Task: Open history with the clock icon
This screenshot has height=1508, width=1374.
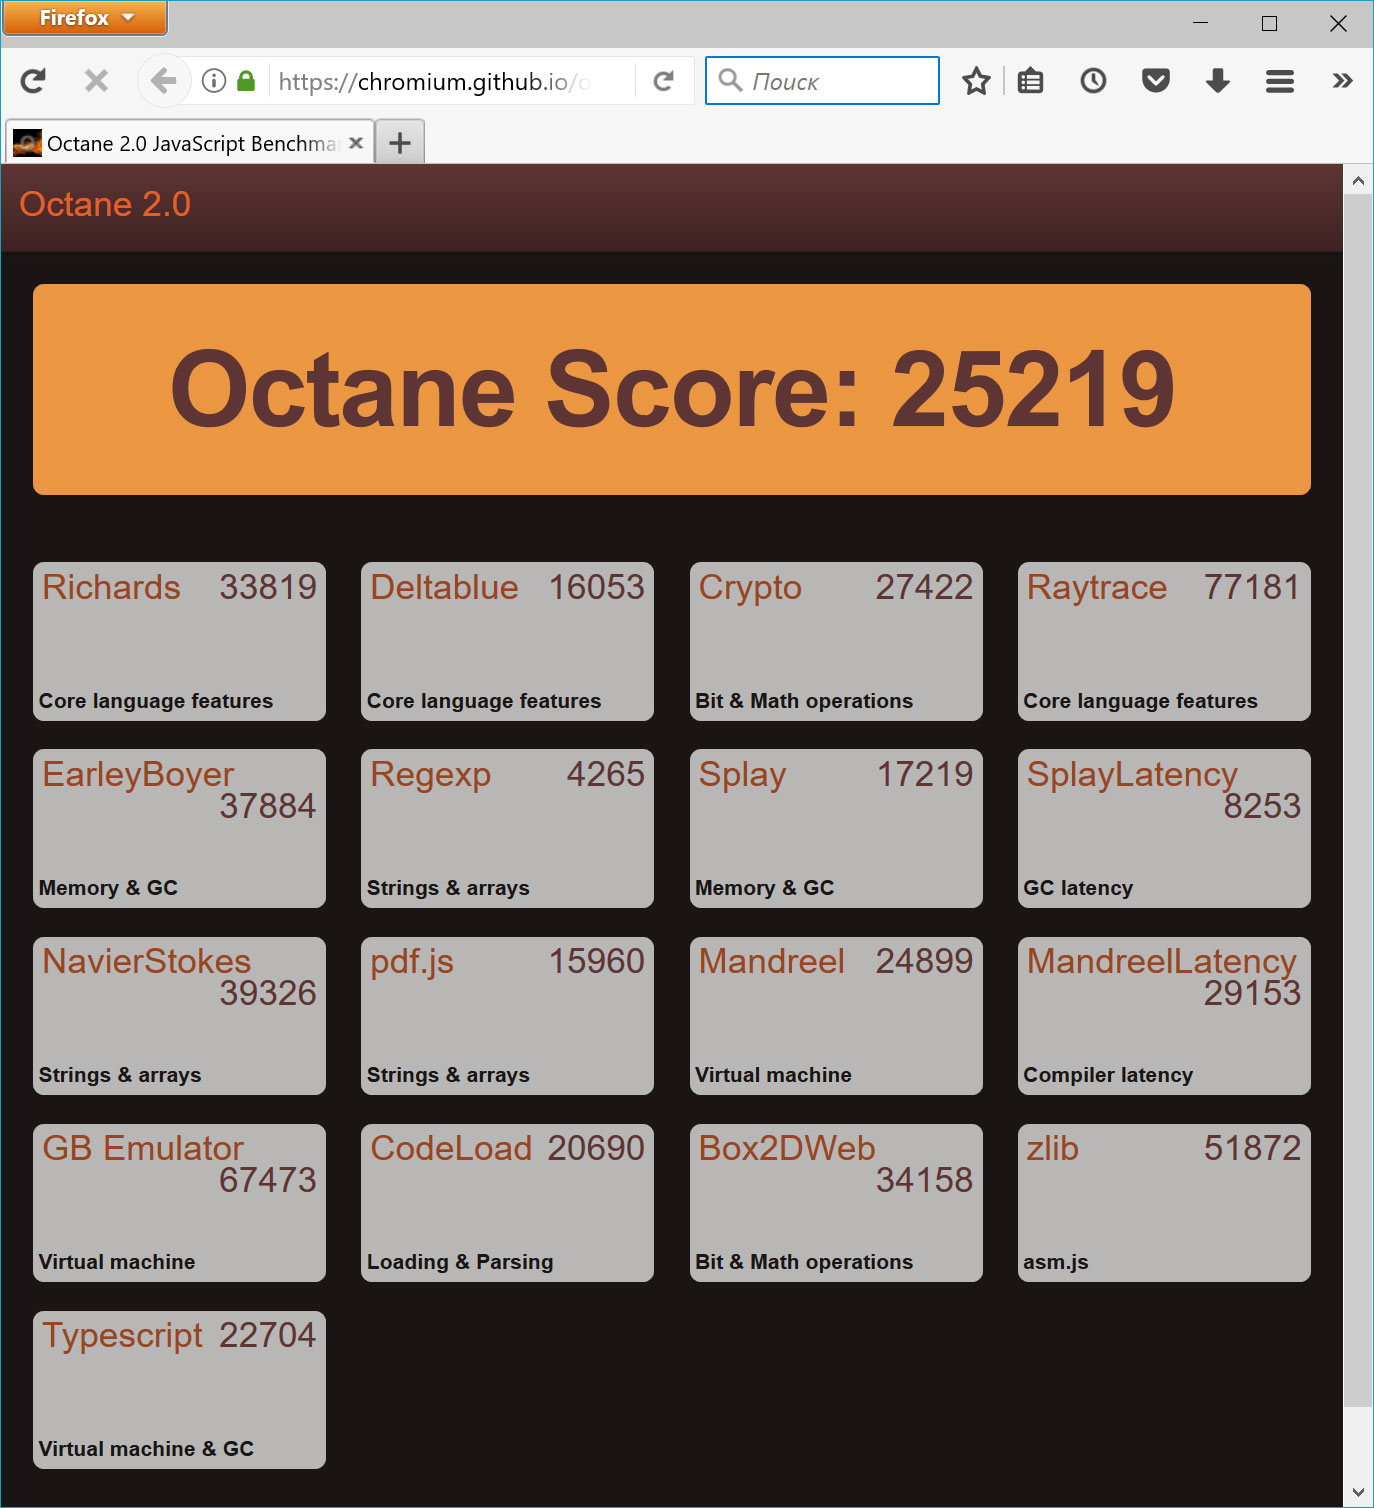Action: [1093, 81]
